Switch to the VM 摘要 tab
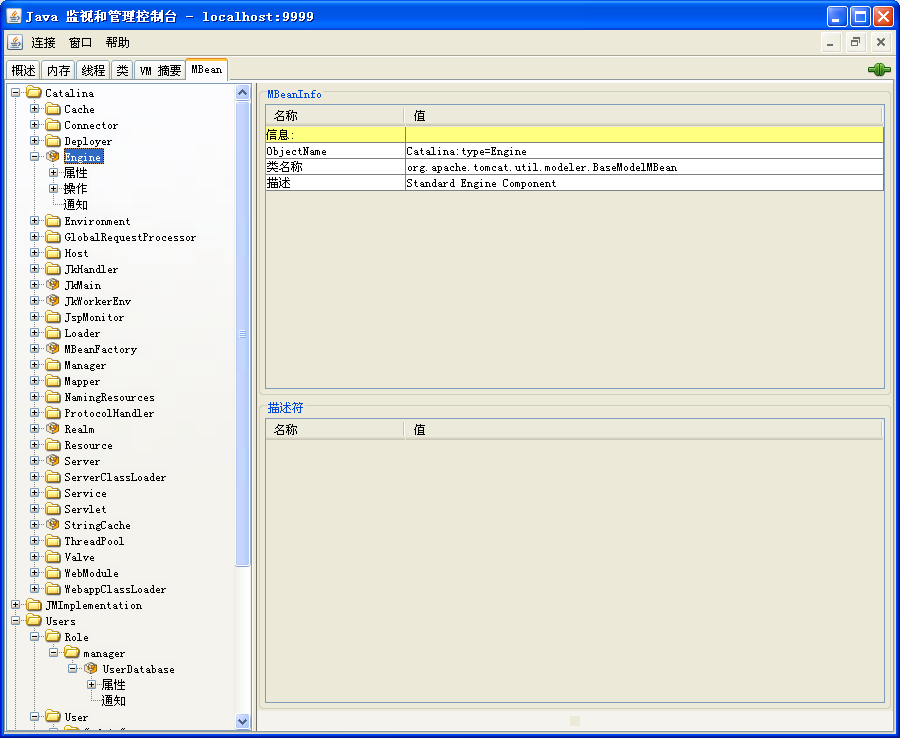Image resolution: width=900 pixels, height=738 pixels. [160, 71]
